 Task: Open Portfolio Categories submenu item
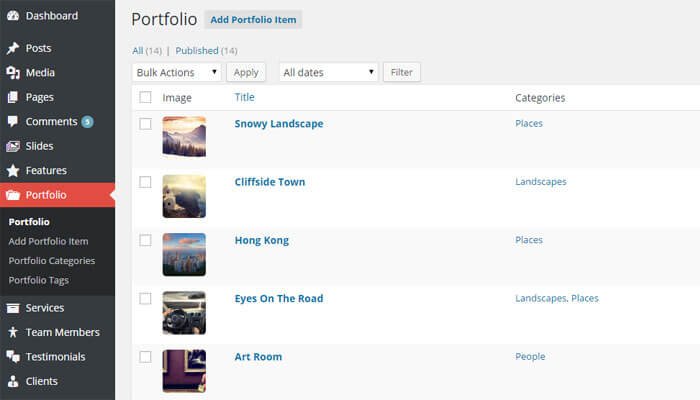[x=51, y=261]
